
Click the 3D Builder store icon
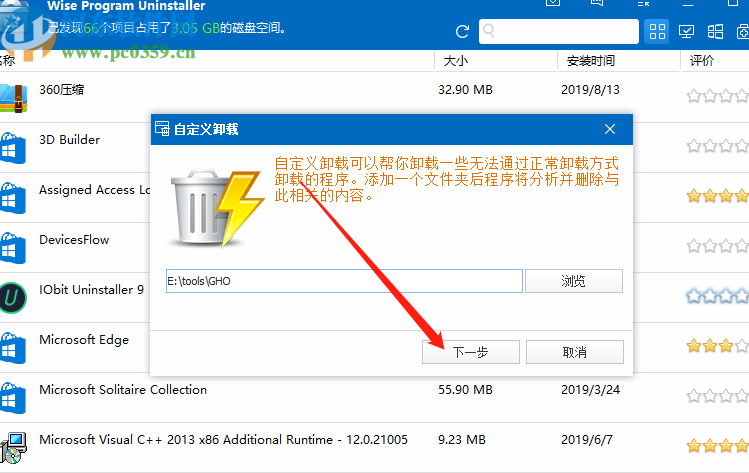(x=12, y=148)
